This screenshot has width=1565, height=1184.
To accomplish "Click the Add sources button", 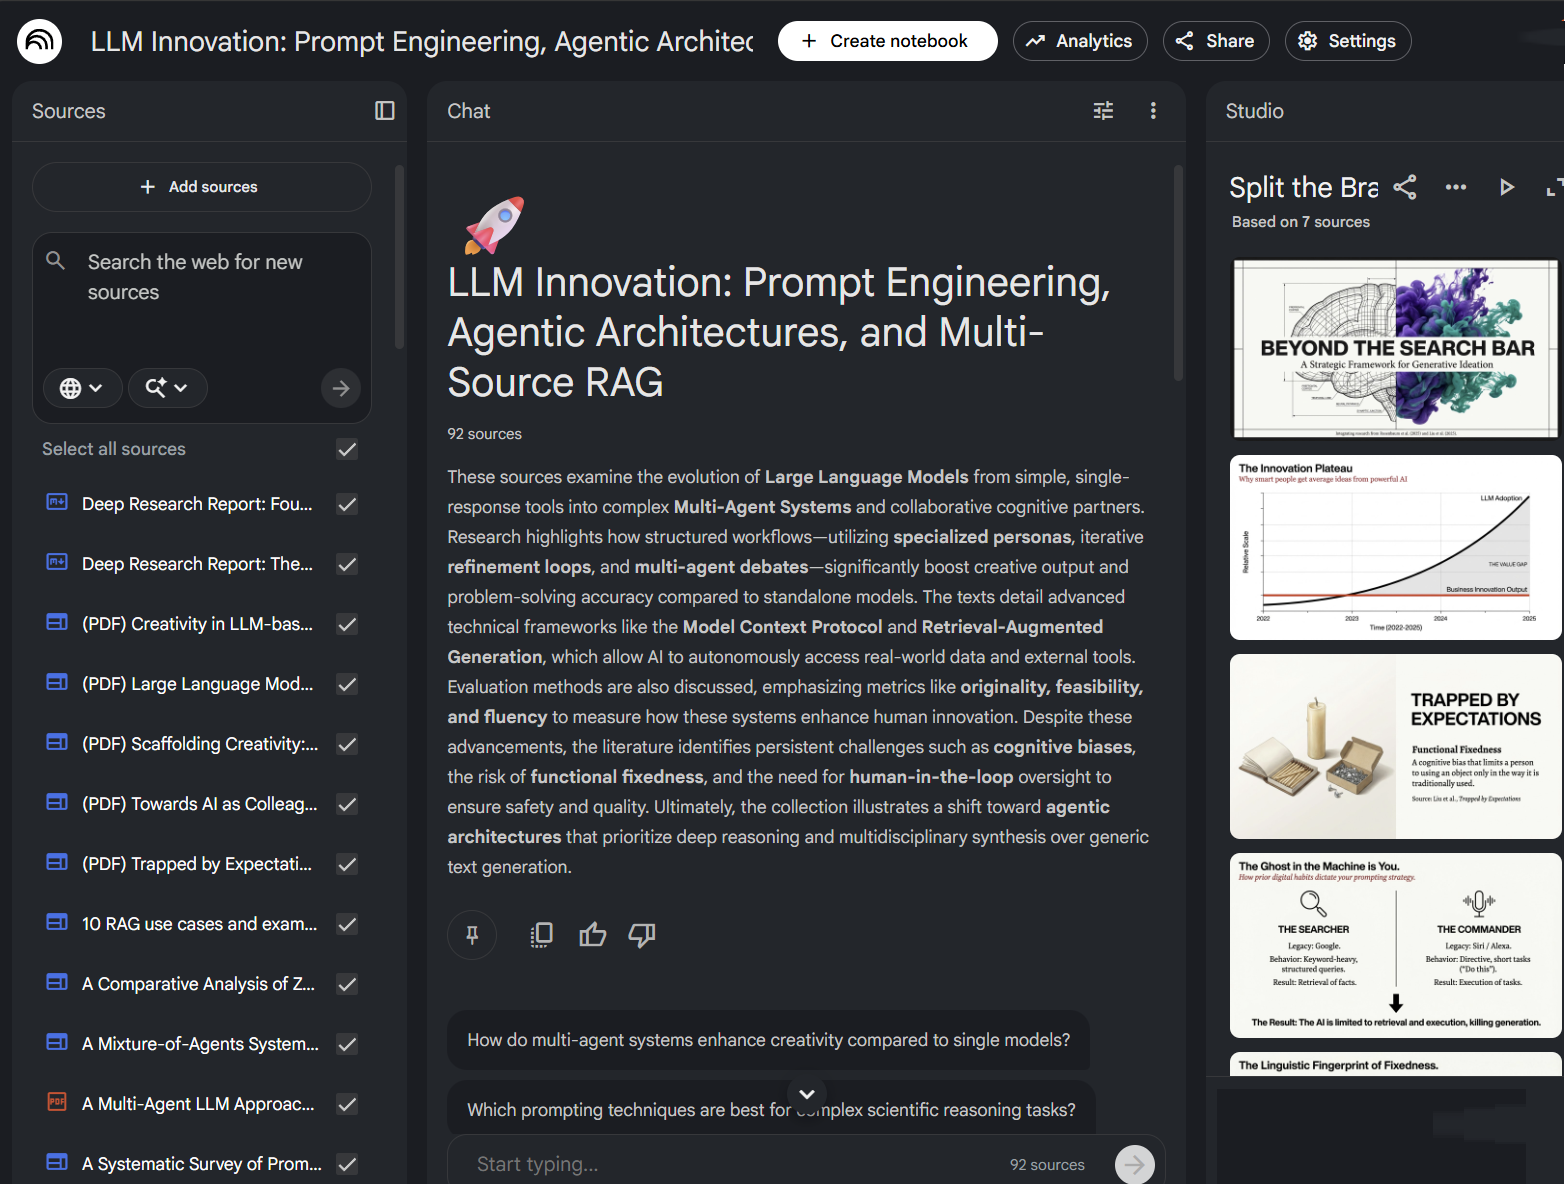I will 201,187.
